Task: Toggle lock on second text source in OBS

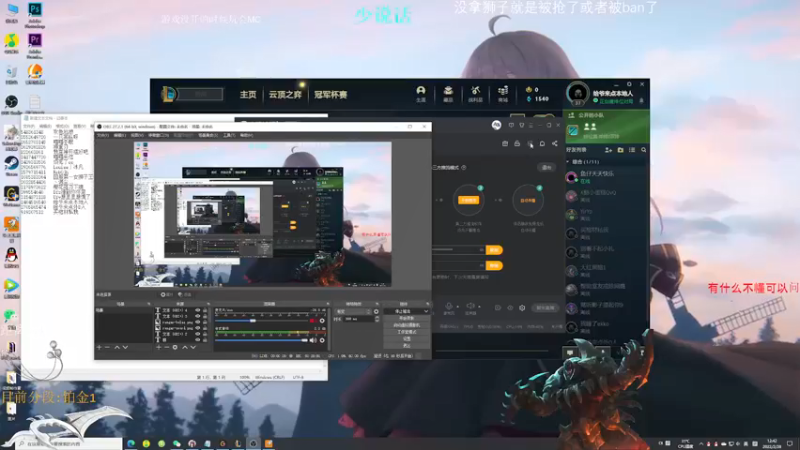Action: (205, 316)
